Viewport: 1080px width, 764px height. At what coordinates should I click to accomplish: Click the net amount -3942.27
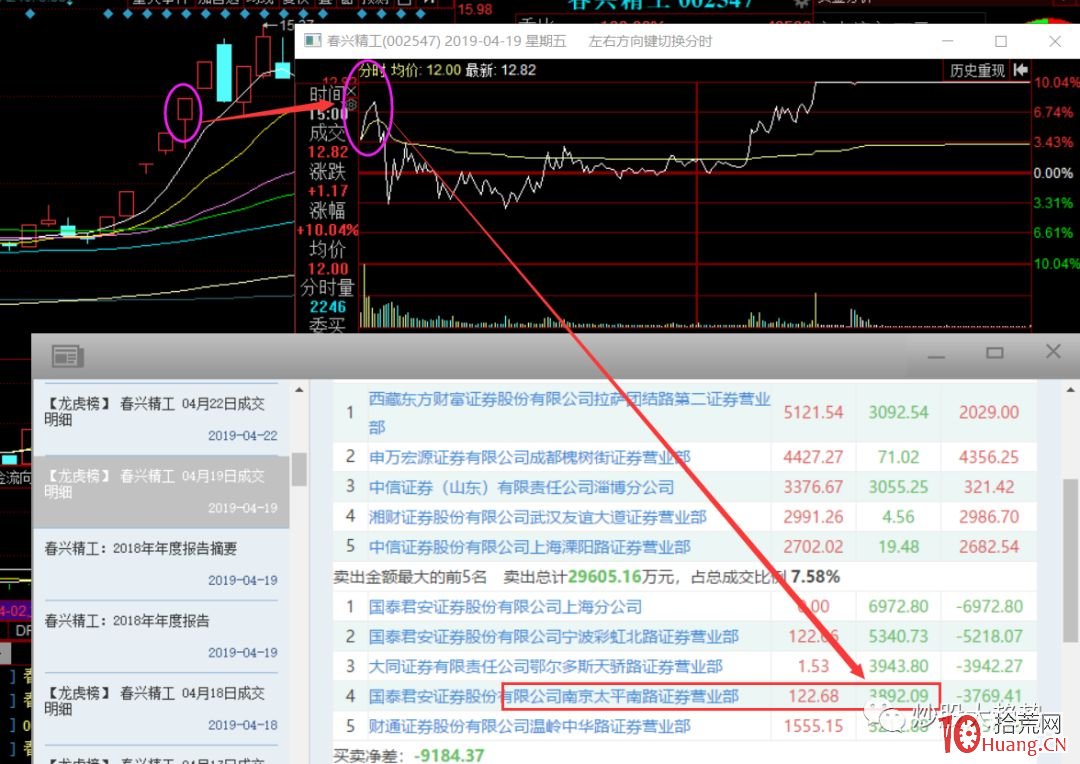coord(989,666)
